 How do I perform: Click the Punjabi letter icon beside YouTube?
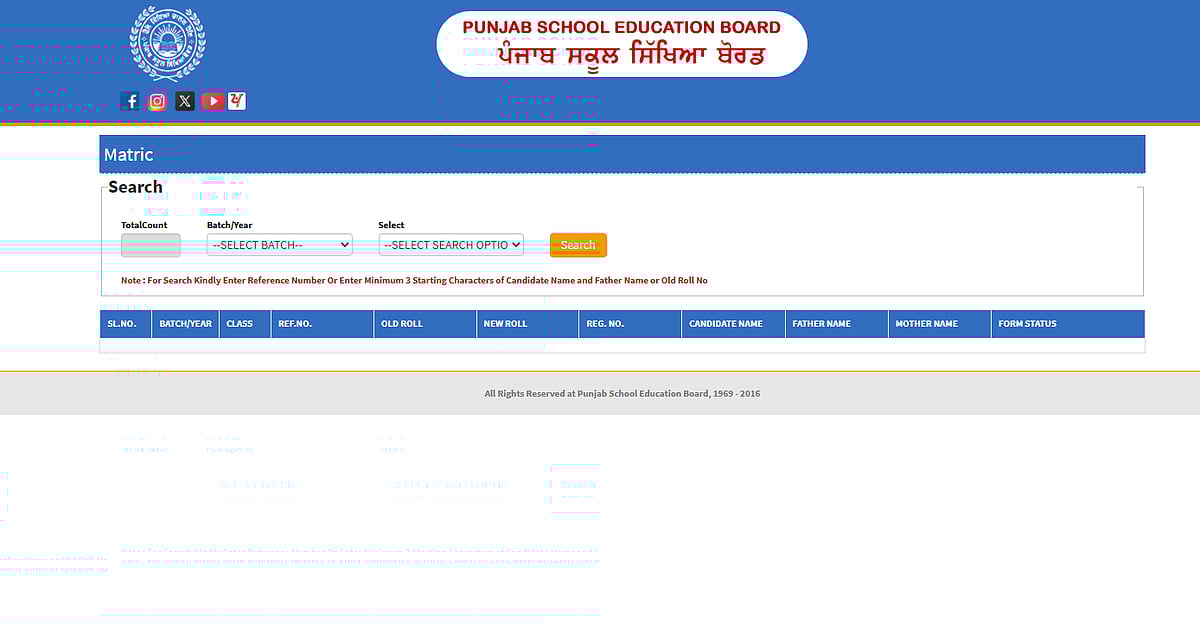pyautogui.click(x=237, y=101)
